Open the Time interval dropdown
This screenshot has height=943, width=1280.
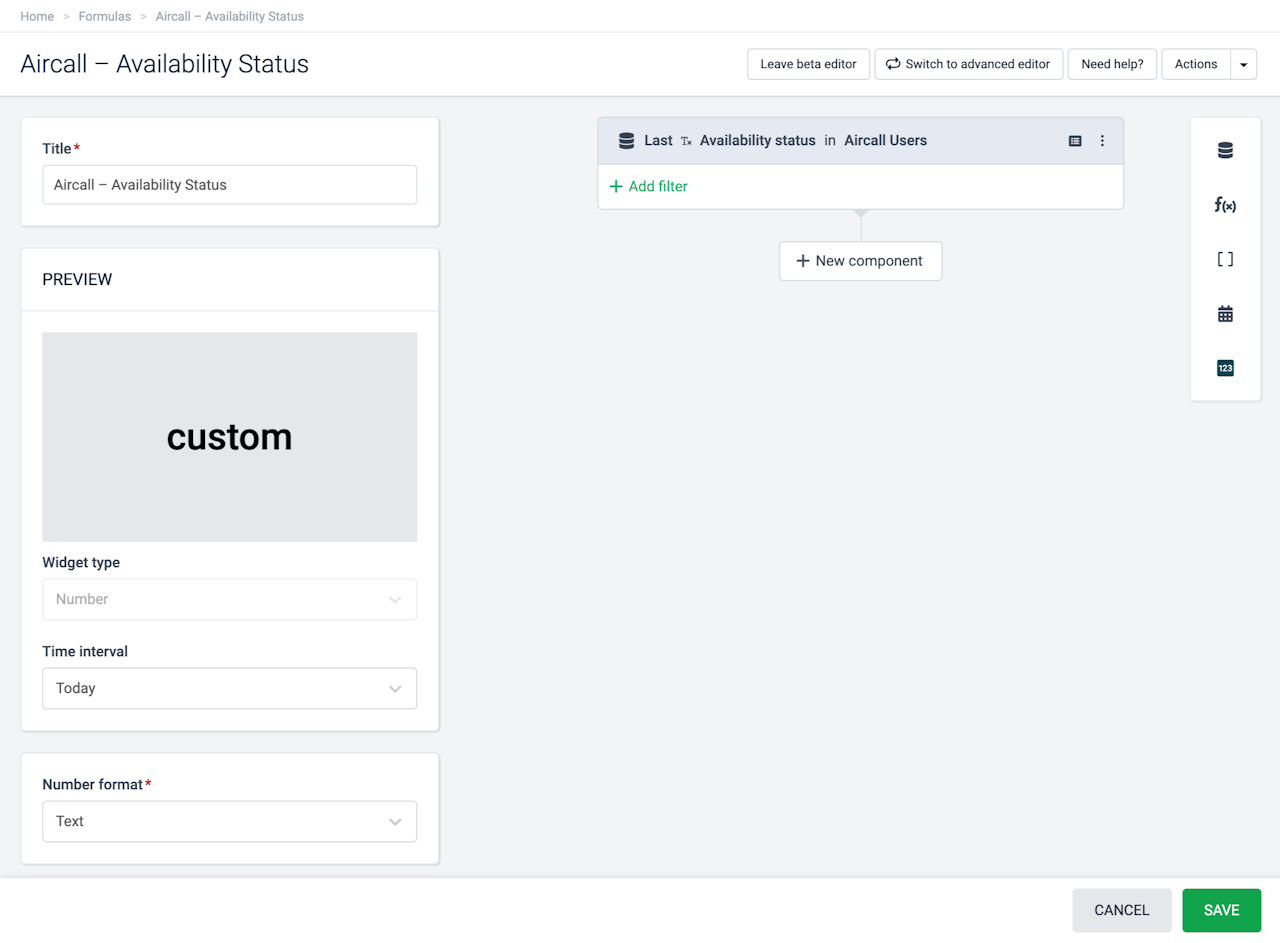(229, 688)
